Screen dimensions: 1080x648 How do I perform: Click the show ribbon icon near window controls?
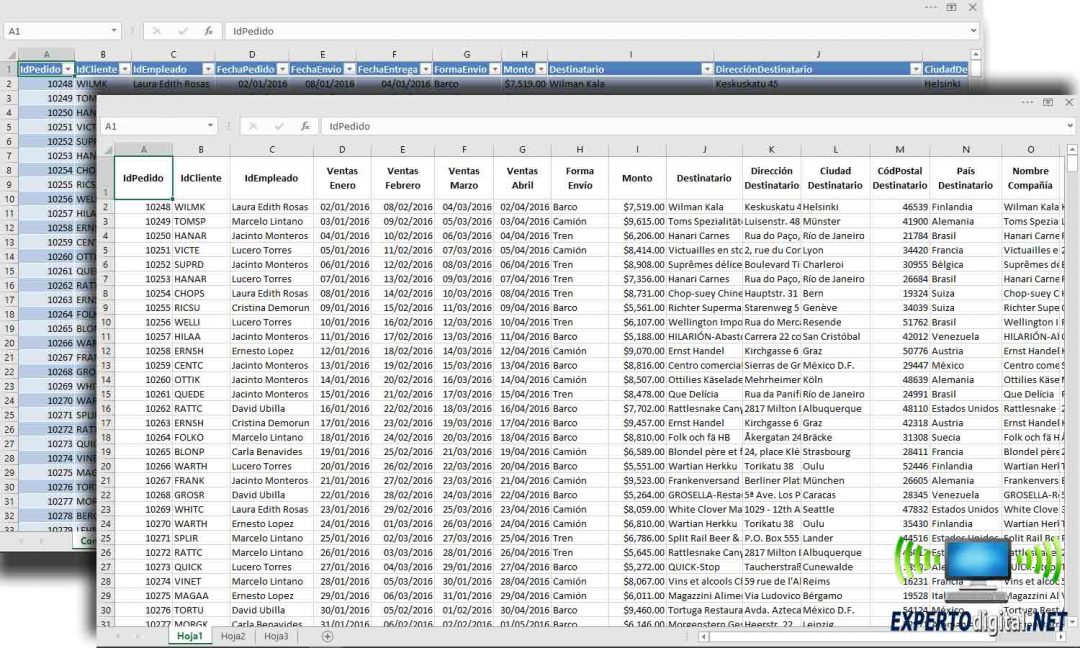(1048, 102)
